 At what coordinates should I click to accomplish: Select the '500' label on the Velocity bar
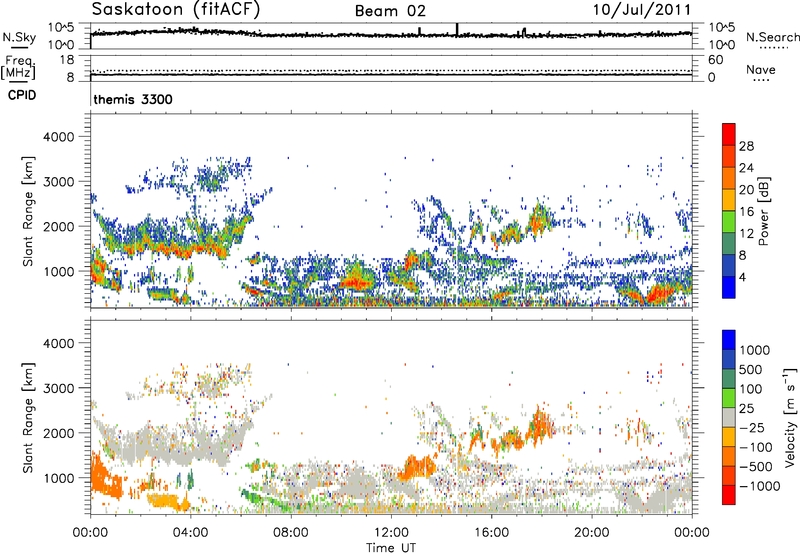pos(751,370)
